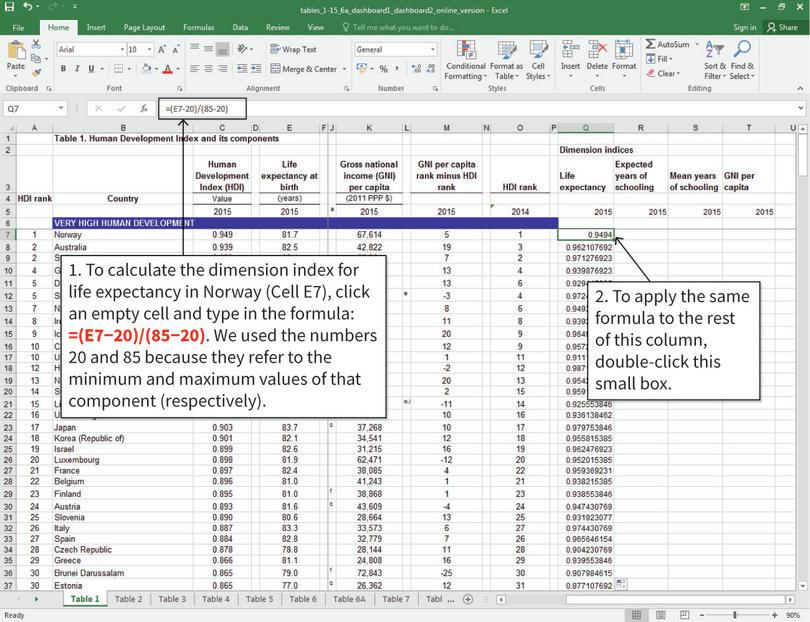810x622 pixels.
Task: Apply Percent Style format
Action: tap(383, 69)
